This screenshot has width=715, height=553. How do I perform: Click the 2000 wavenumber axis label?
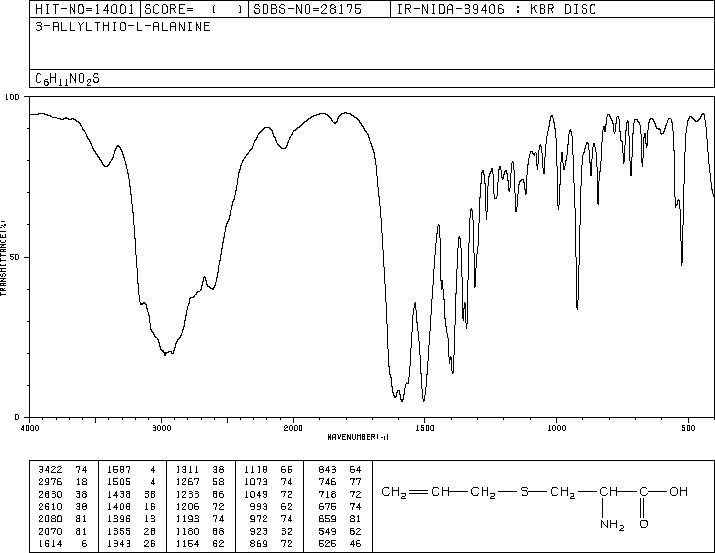pos(293,428)
